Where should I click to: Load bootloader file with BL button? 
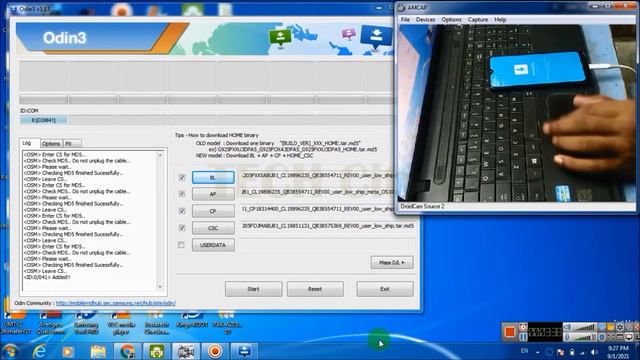click(213, 177)
